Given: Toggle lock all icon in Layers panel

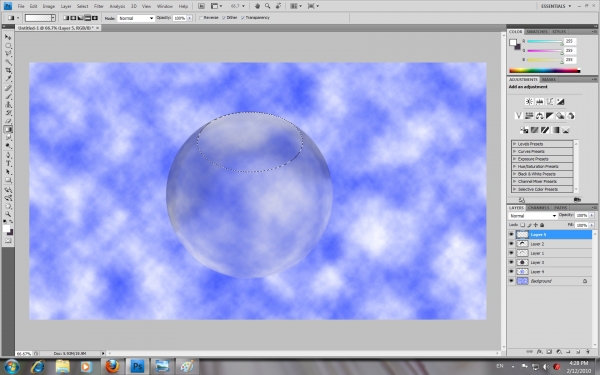Looking at the screenshot, I should click(542, 225).
